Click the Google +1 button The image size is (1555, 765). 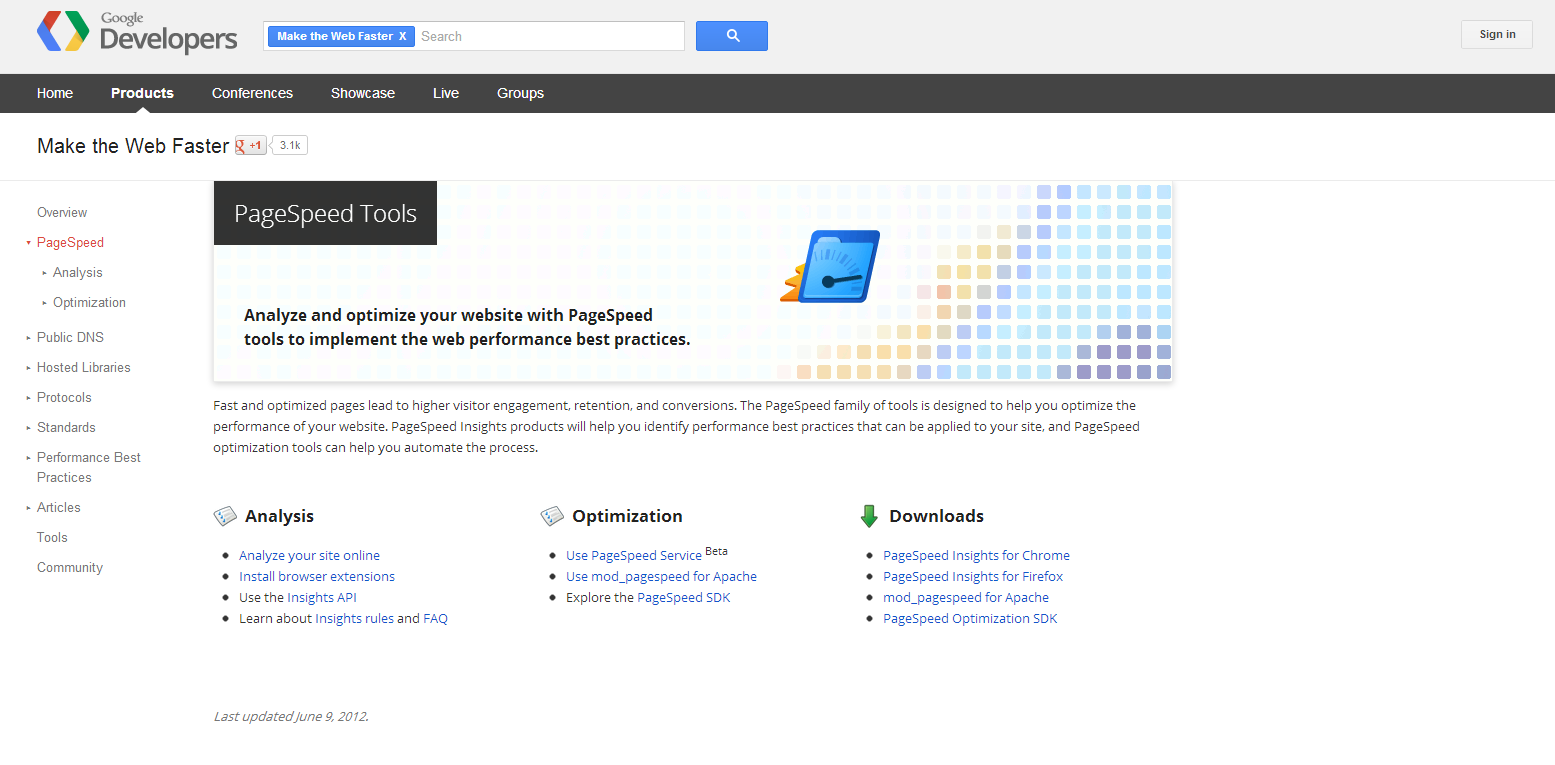[x=250, y=146]
